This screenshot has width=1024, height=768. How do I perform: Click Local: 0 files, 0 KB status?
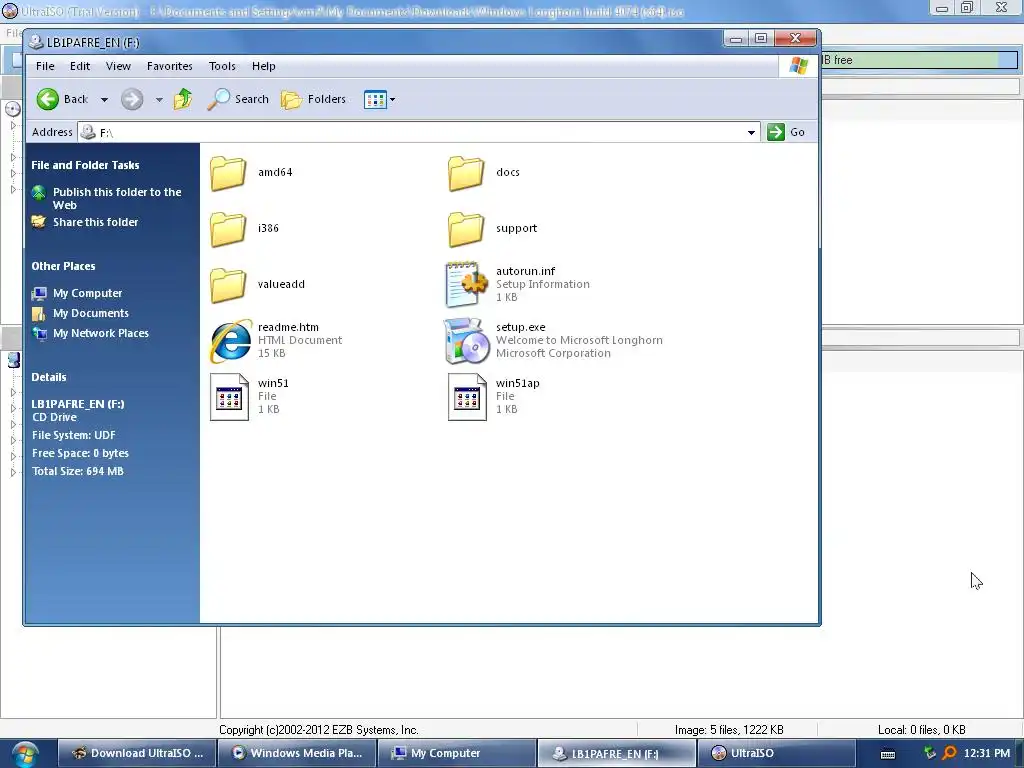pyautogui.click(x=921, y=730)
